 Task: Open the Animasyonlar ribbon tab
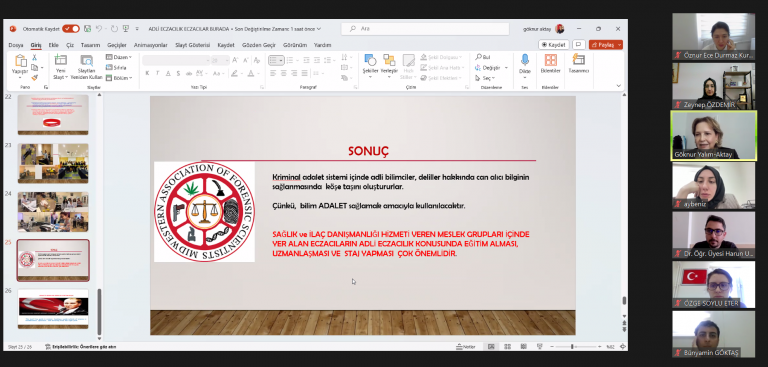pos(151,45)
